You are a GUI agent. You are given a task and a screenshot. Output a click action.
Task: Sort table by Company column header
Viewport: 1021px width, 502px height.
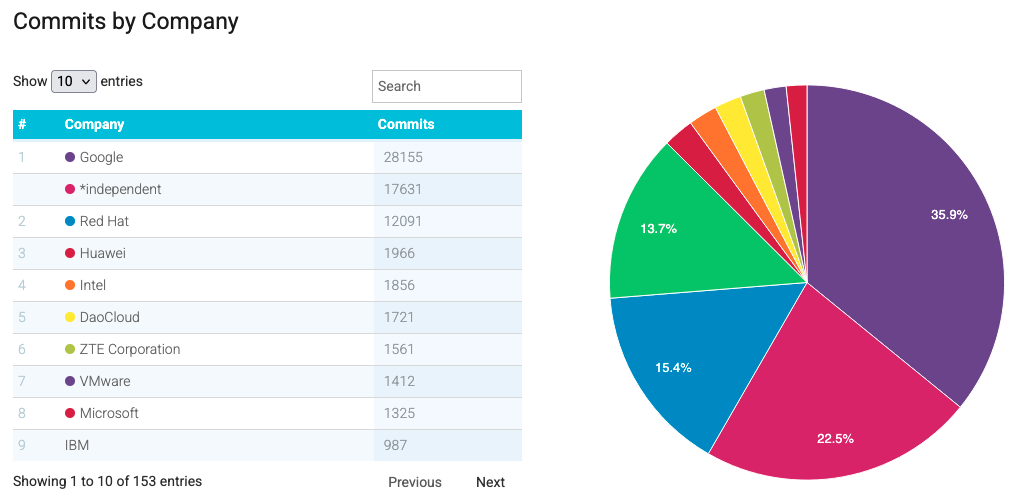[94, 125]
